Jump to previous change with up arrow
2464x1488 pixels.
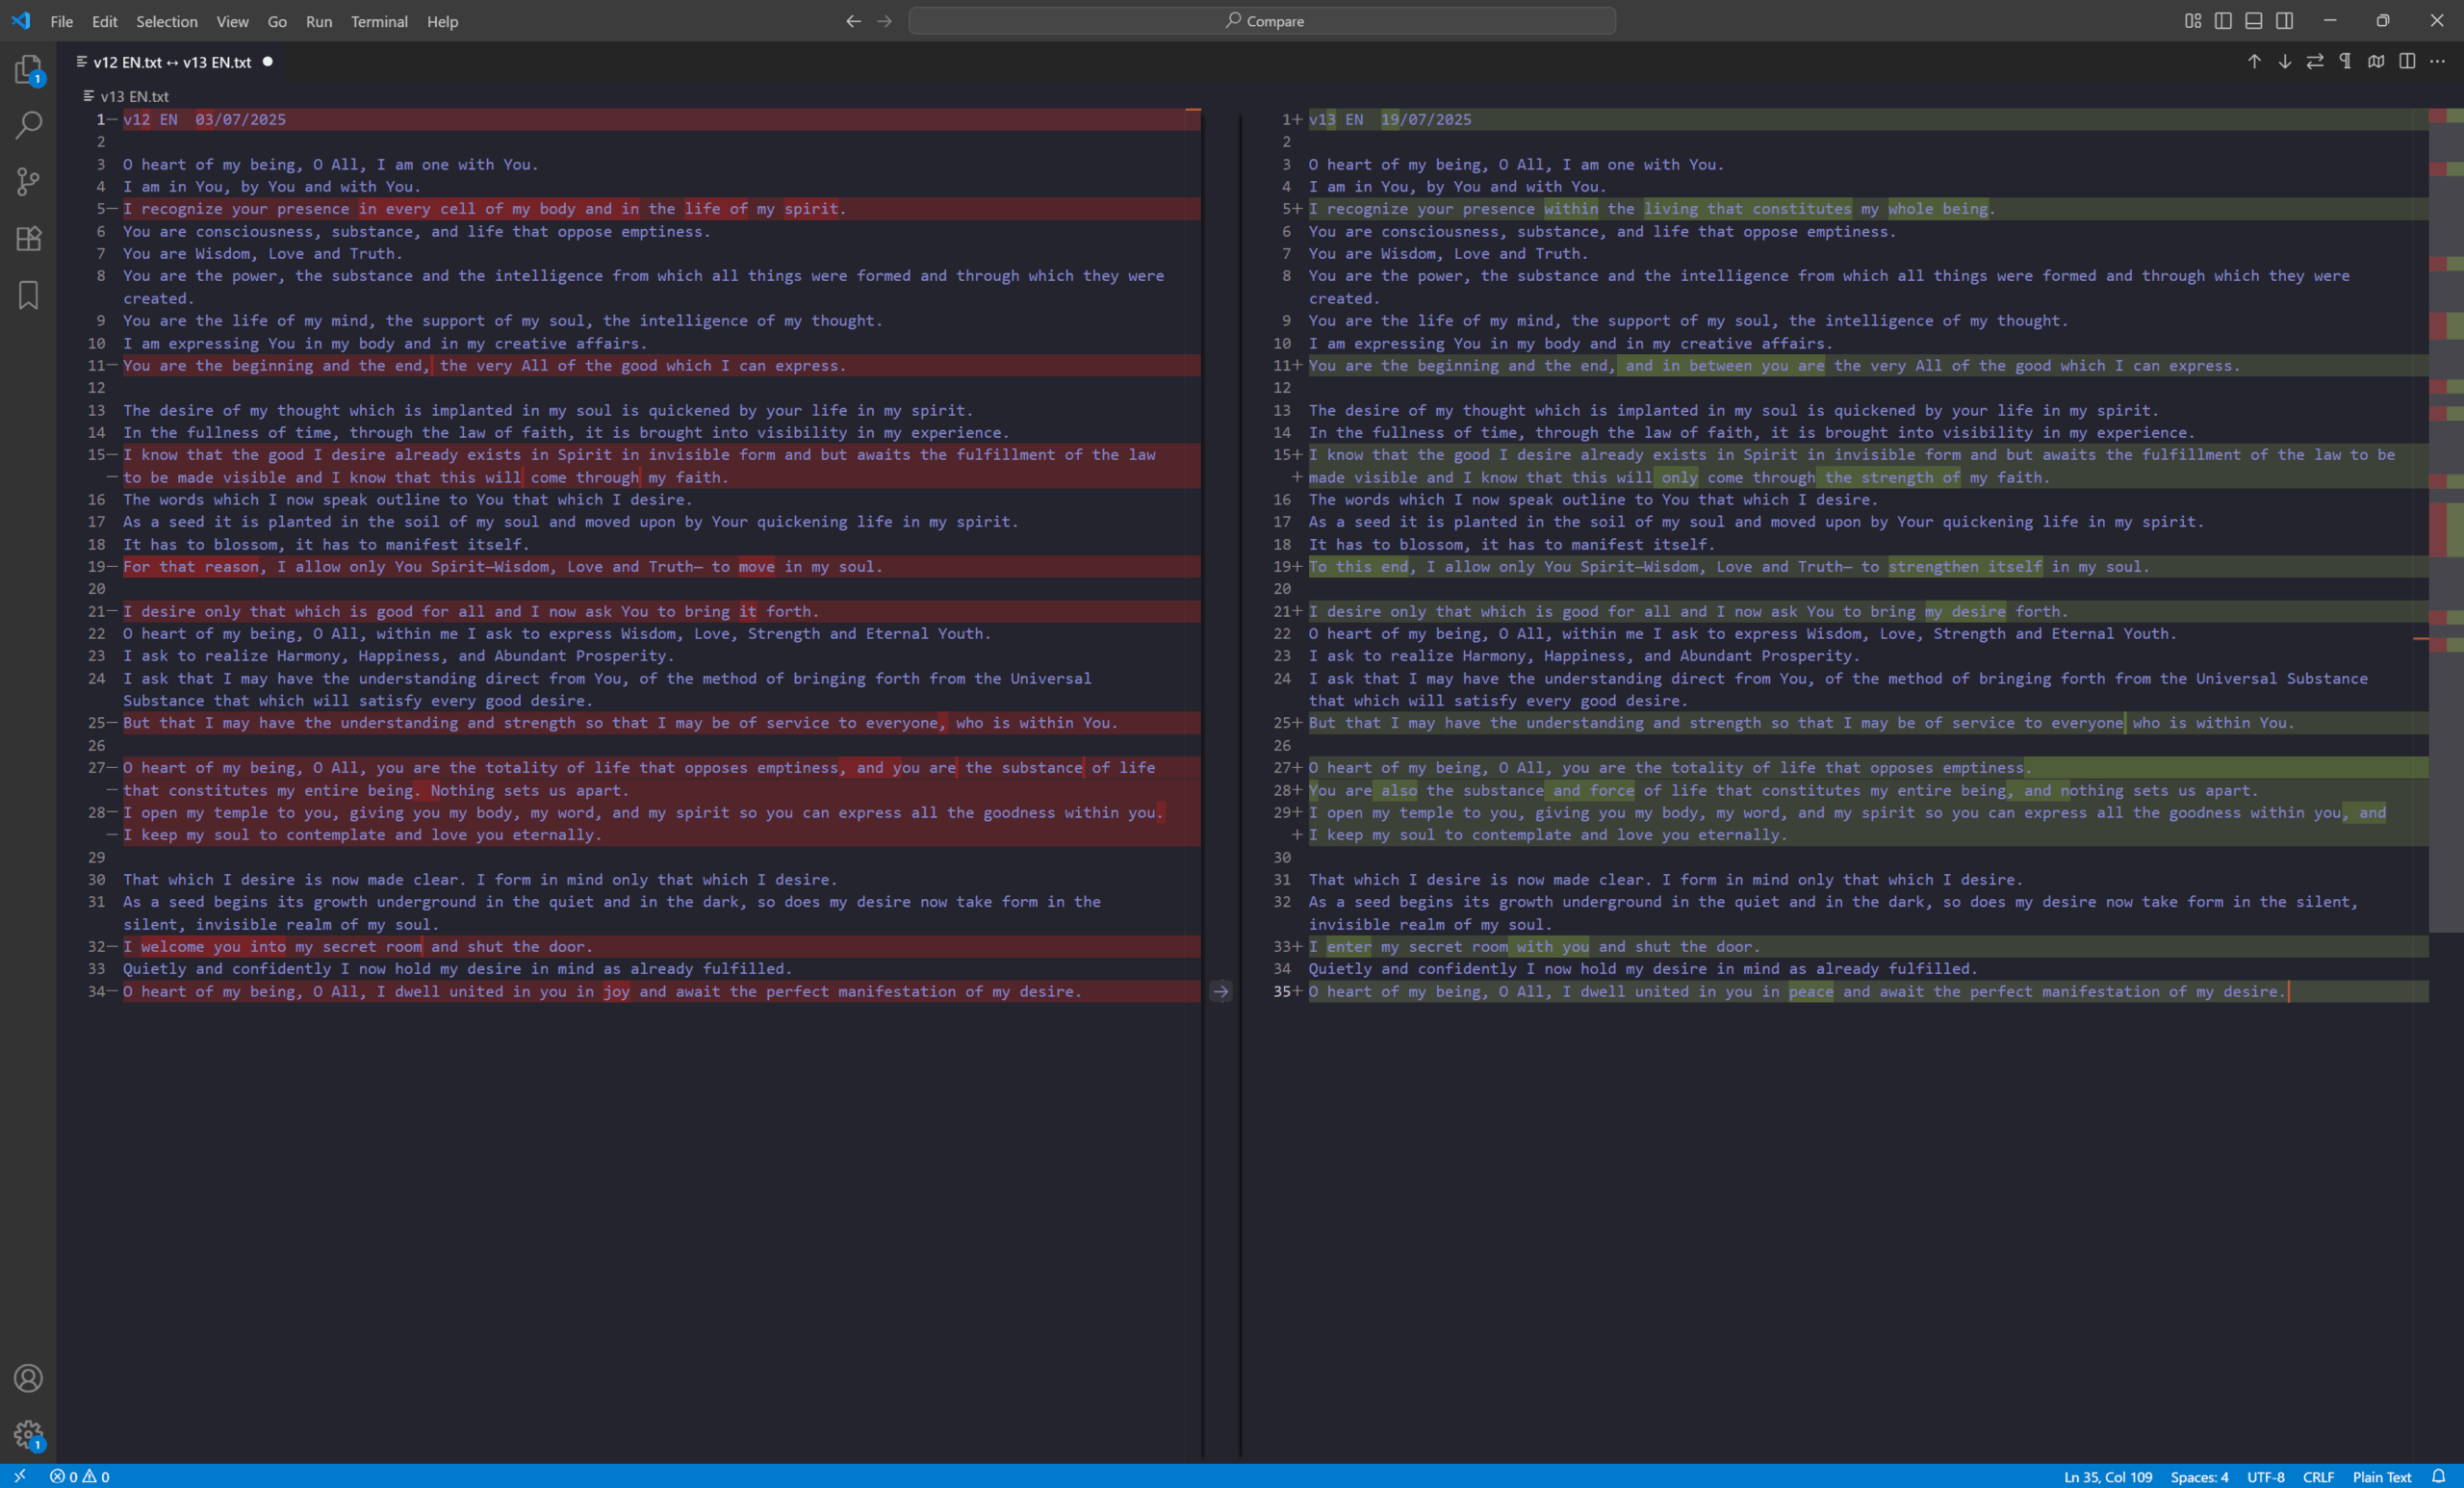pos(2254,62)
